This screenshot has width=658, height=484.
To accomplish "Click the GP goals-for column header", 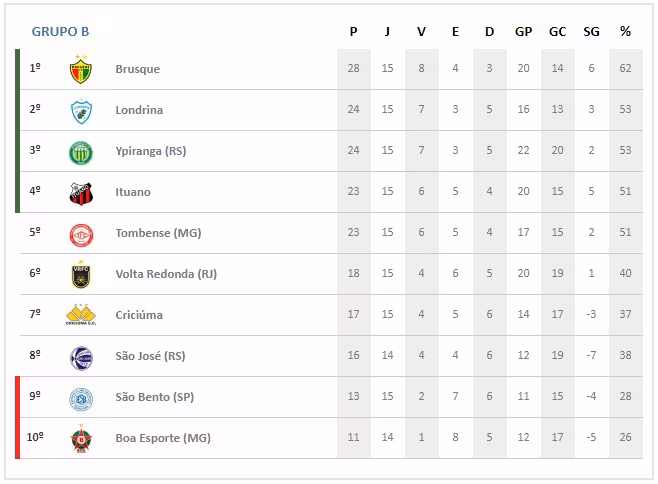I will pyautogui.click(x=523, y=31).
